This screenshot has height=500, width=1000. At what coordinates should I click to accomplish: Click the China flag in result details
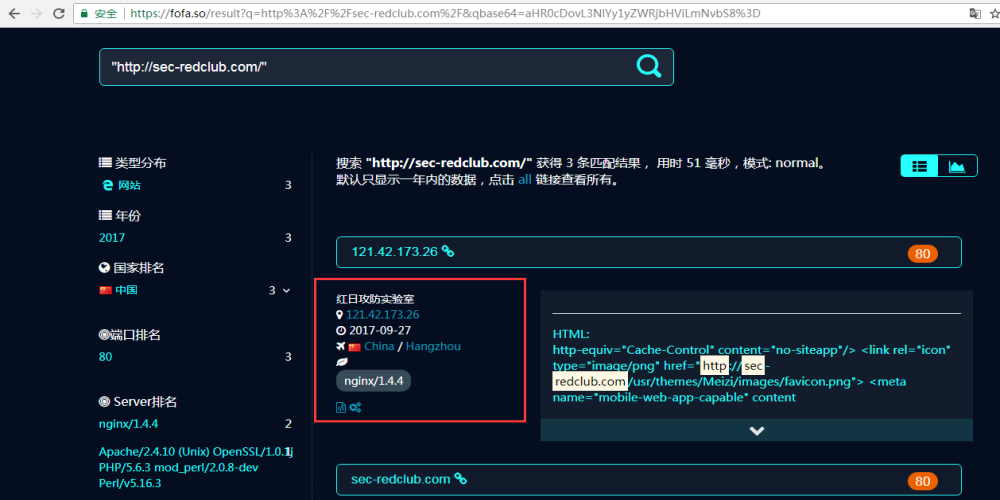tap(355, 347)
